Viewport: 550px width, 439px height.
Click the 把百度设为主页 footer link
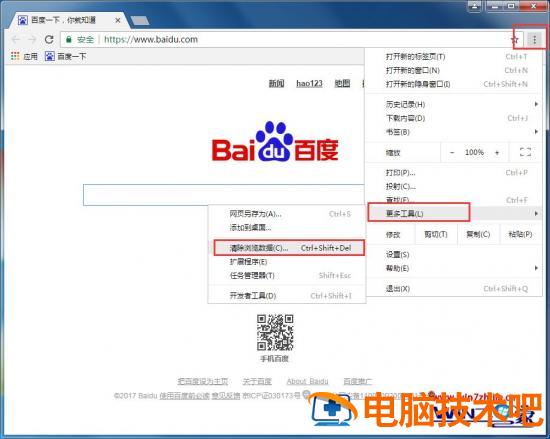[x=203, y=381]
